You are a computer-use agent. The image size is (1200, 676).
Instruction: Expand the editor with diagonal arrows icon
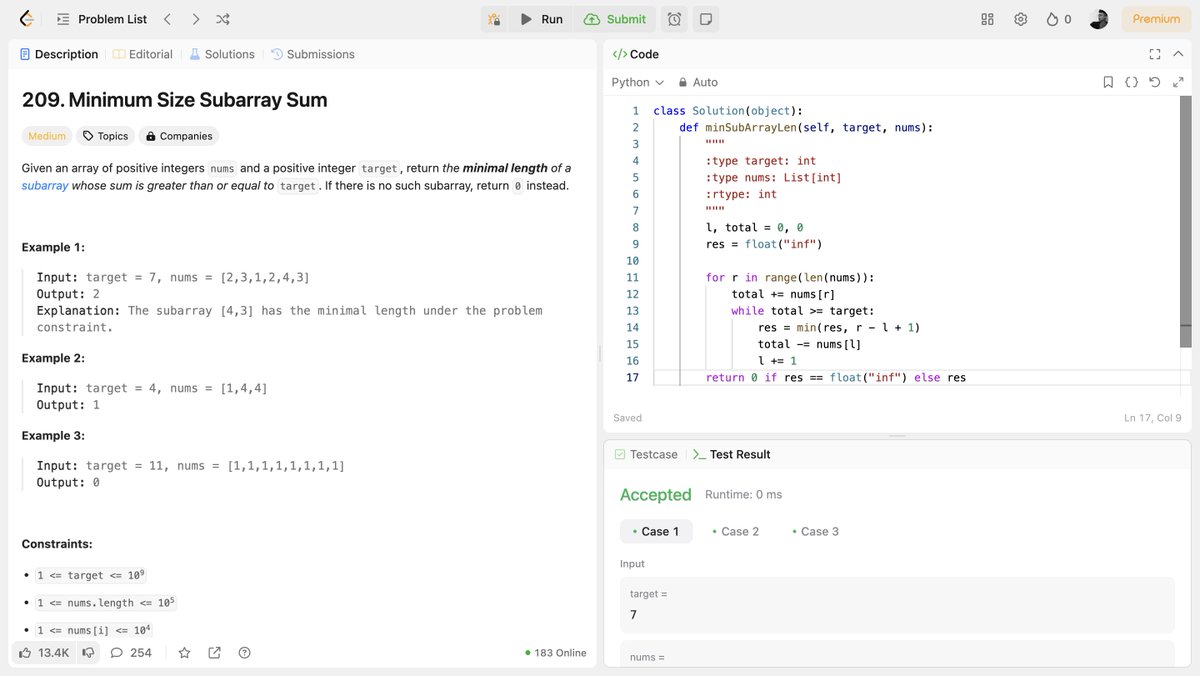[x=1176, y=82]
